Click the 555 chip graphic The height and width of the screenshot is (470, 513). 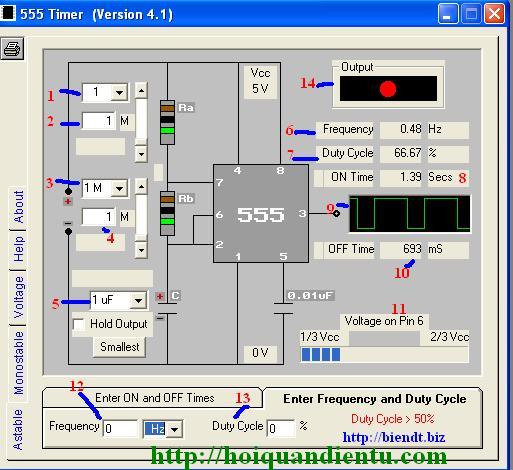pos(261,214)
